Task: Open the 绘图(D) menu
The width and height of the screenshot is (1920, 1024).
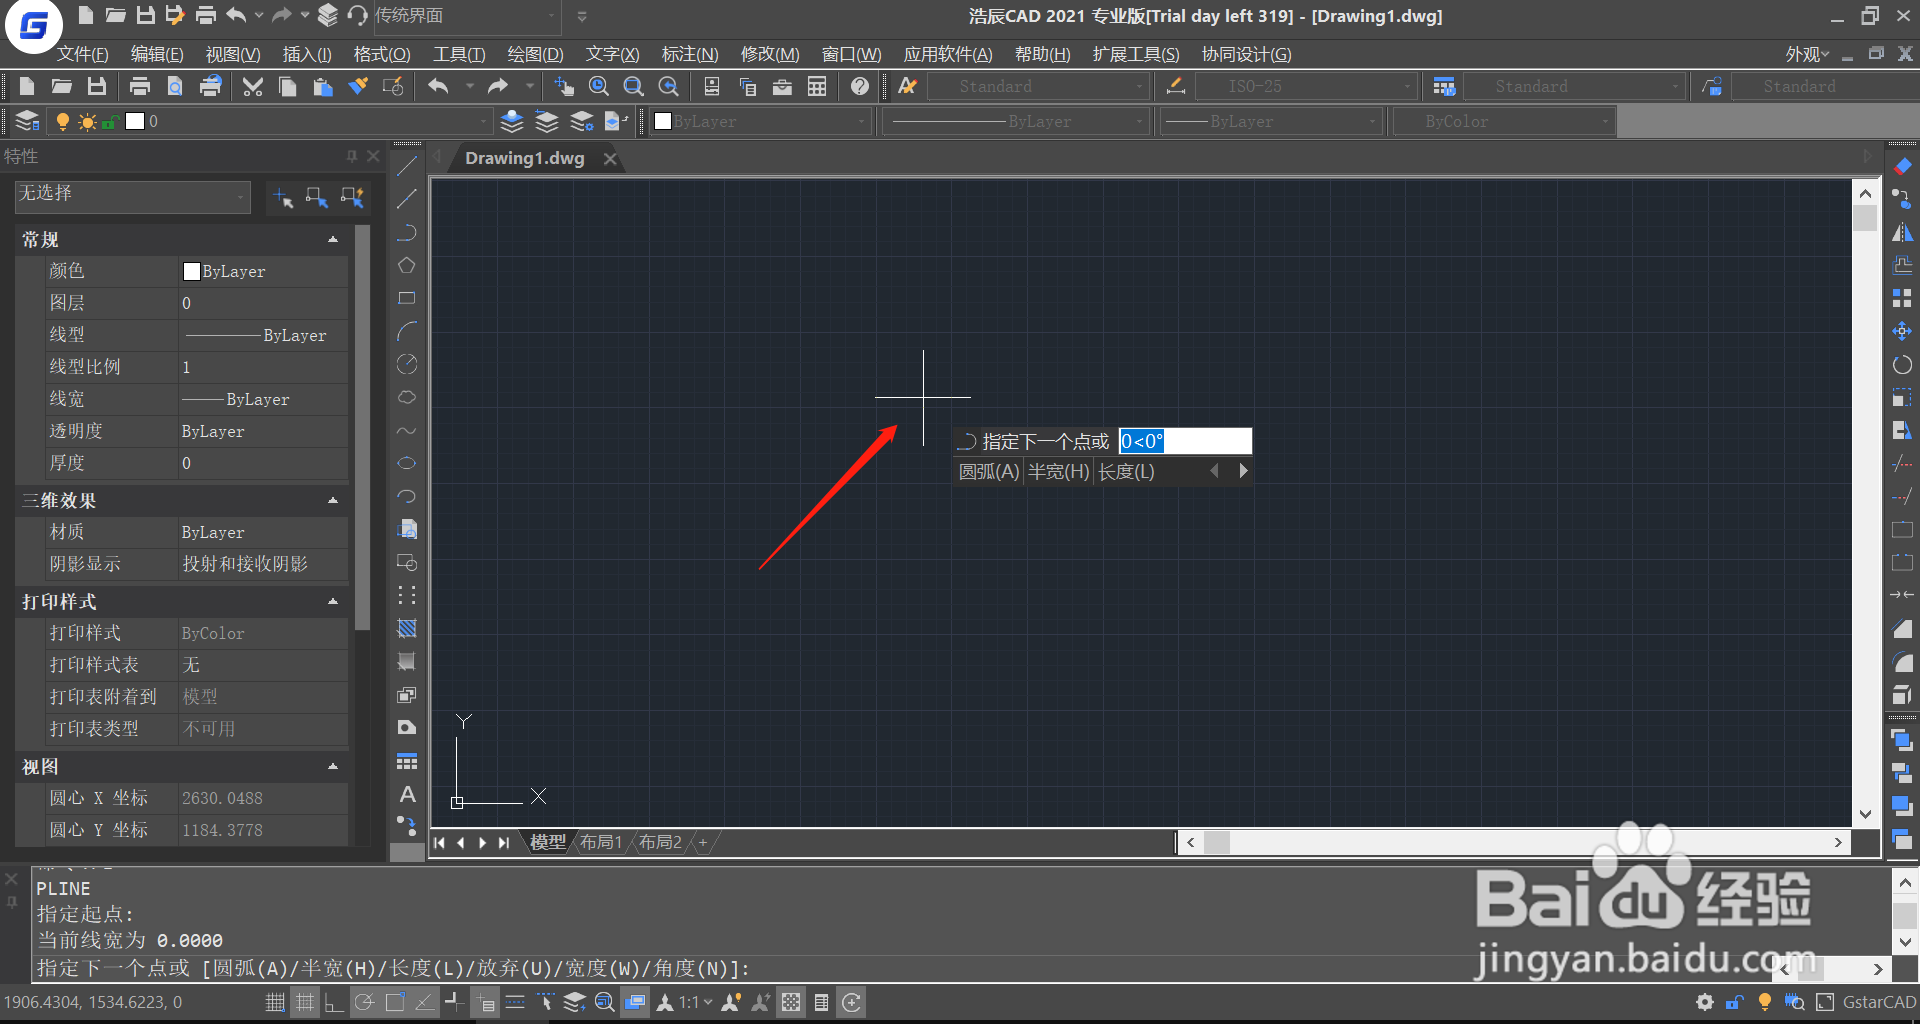Action: (535, 55)
